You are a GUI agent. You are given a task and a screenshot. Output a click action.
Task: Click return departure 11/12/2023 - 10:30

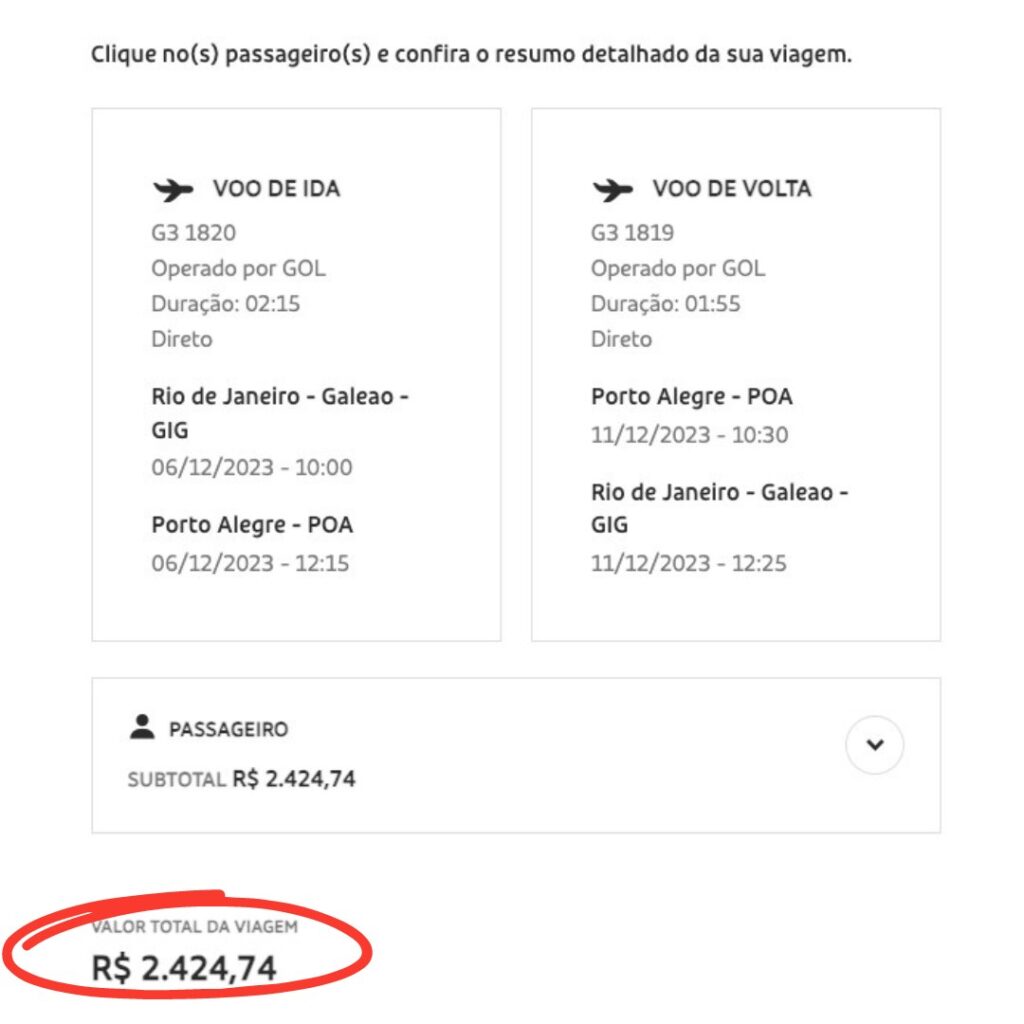(690, 435)
